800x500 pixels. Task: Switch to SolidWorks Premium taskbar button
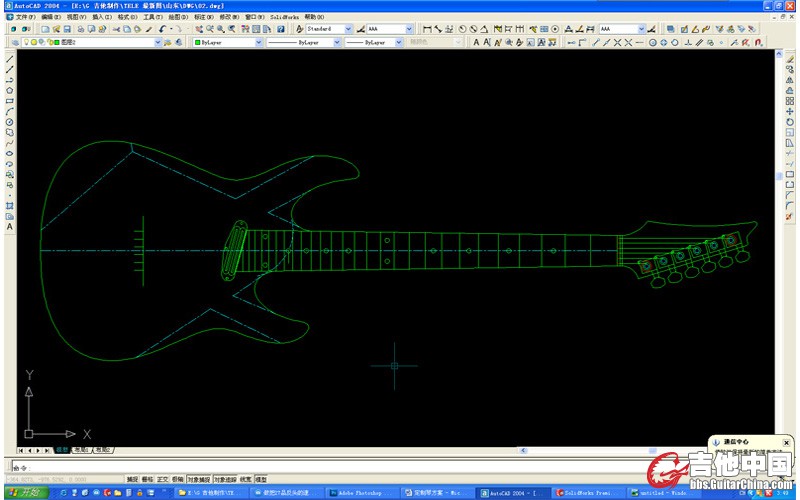pos(589,493)
